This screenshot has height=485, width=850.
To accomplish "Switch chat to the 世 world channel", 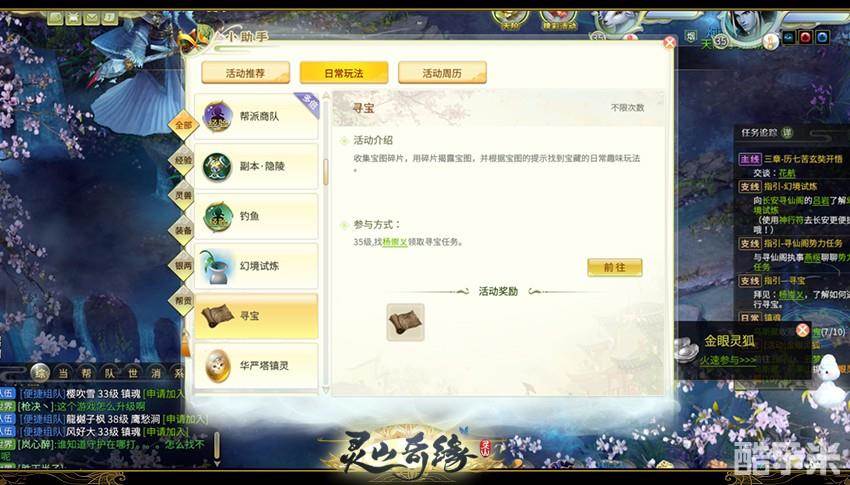I will point(133,373).
